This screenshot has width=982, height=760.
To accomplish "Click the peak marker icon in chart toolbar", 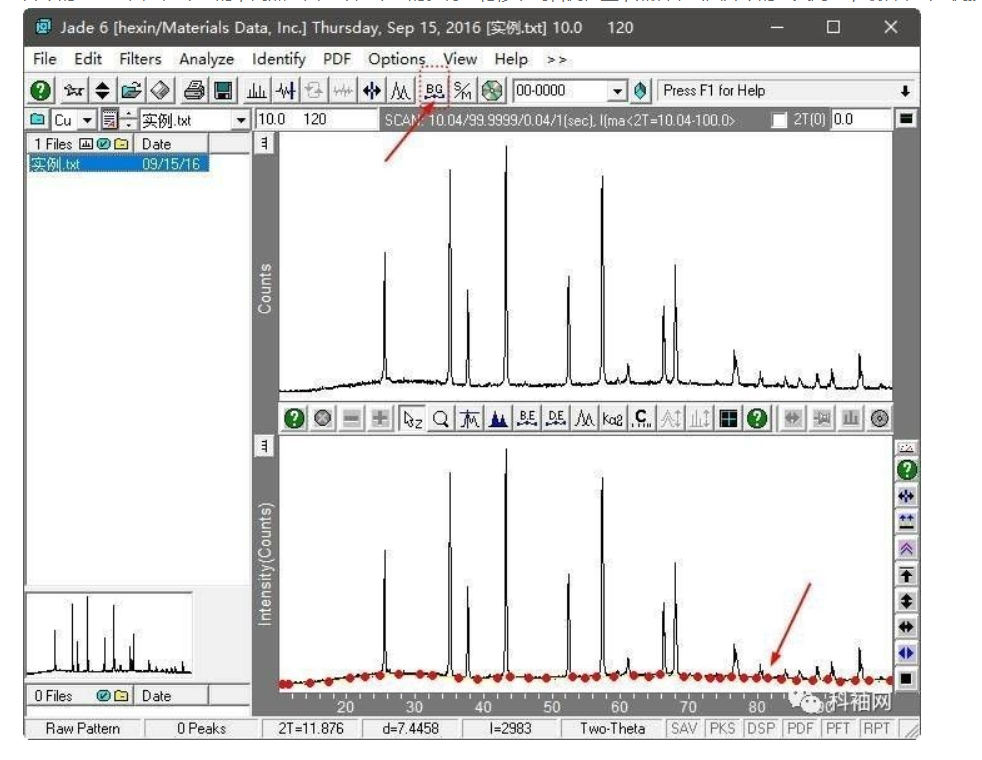I will point(470,418).
